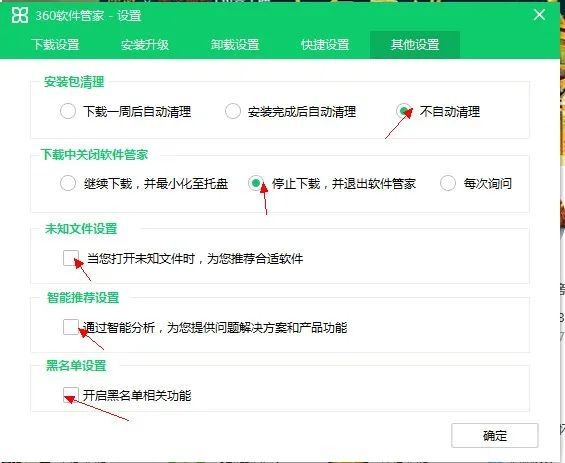
Task: Click the 360软件管家 logo icon
Action: point(19,15)
